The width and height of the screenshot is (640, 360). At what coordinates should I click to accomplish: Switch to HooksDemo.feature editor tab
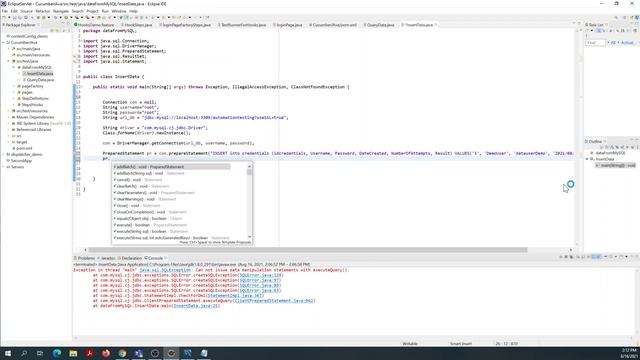click(95, 25)
